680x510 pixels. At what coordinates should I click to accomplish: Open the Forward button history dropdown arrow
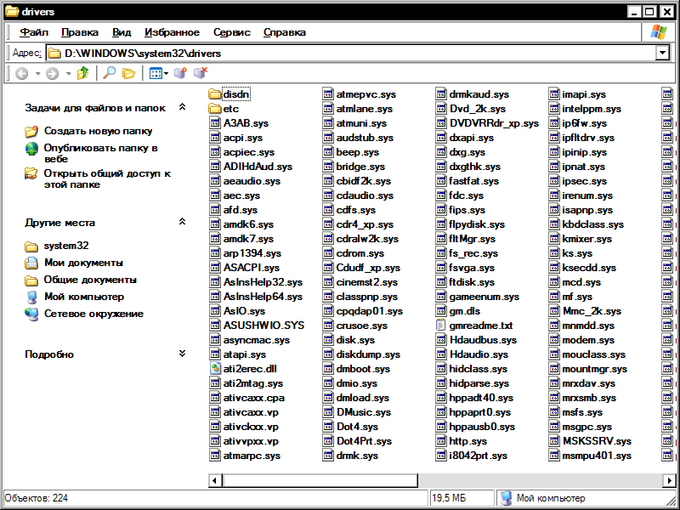pyautogui.click(x=68, y=74)
